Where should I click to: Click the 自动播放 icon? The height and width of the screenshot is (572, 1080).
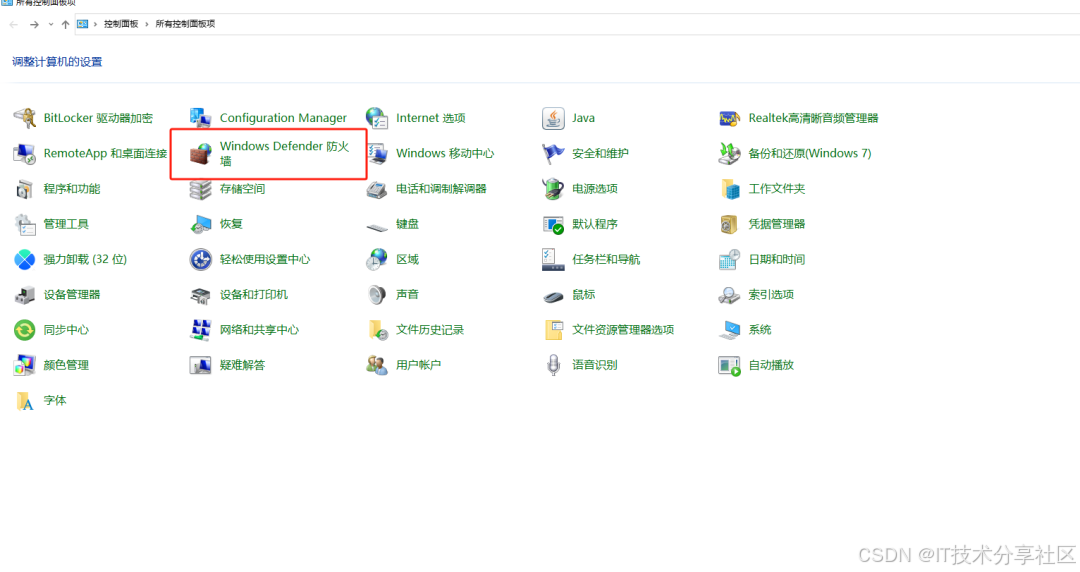(x=729, y=365)
